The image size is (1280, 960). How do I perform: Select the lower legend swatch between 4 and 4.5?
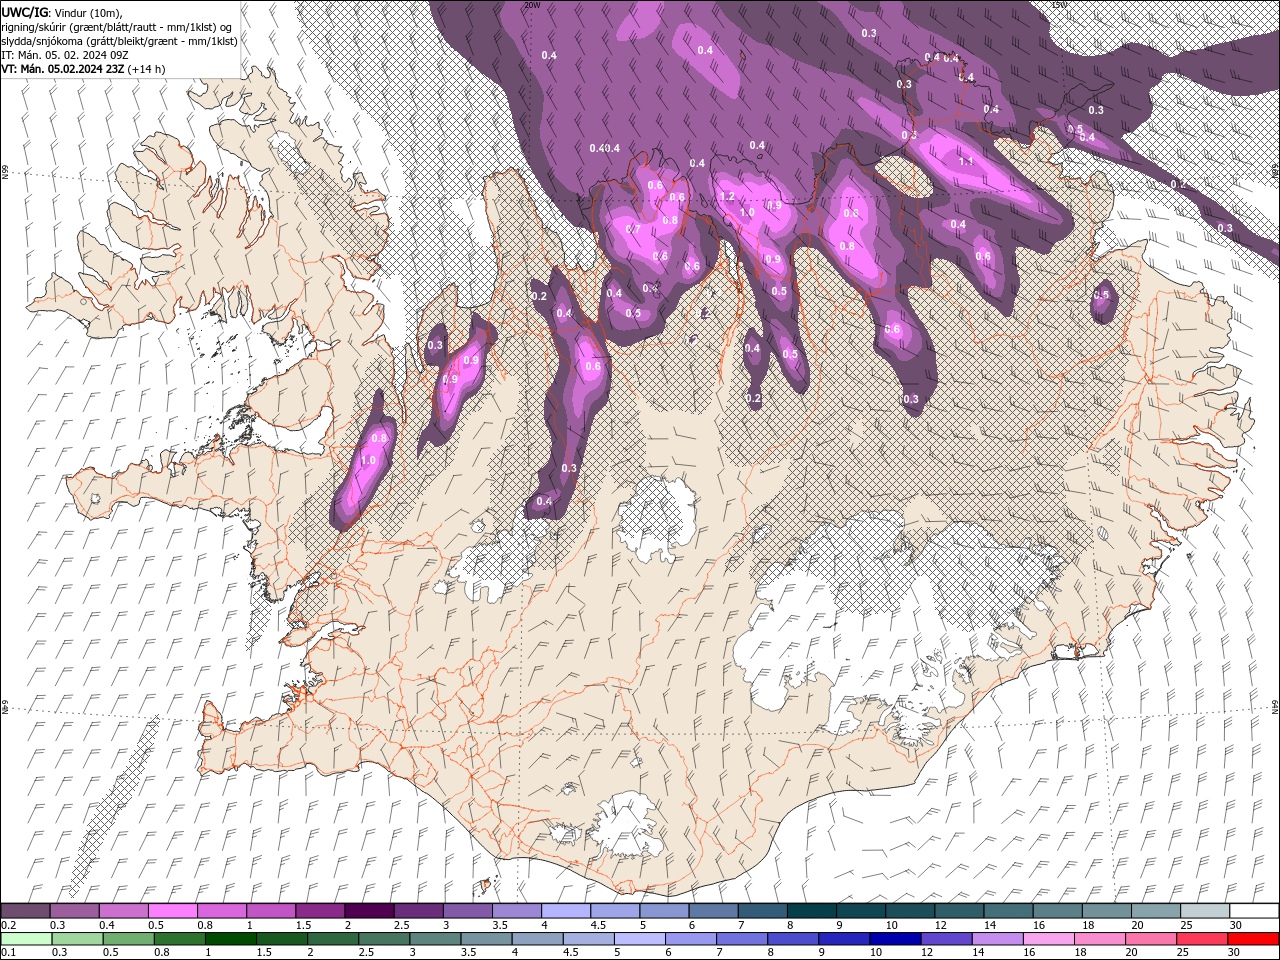click(x=536, y=939)
